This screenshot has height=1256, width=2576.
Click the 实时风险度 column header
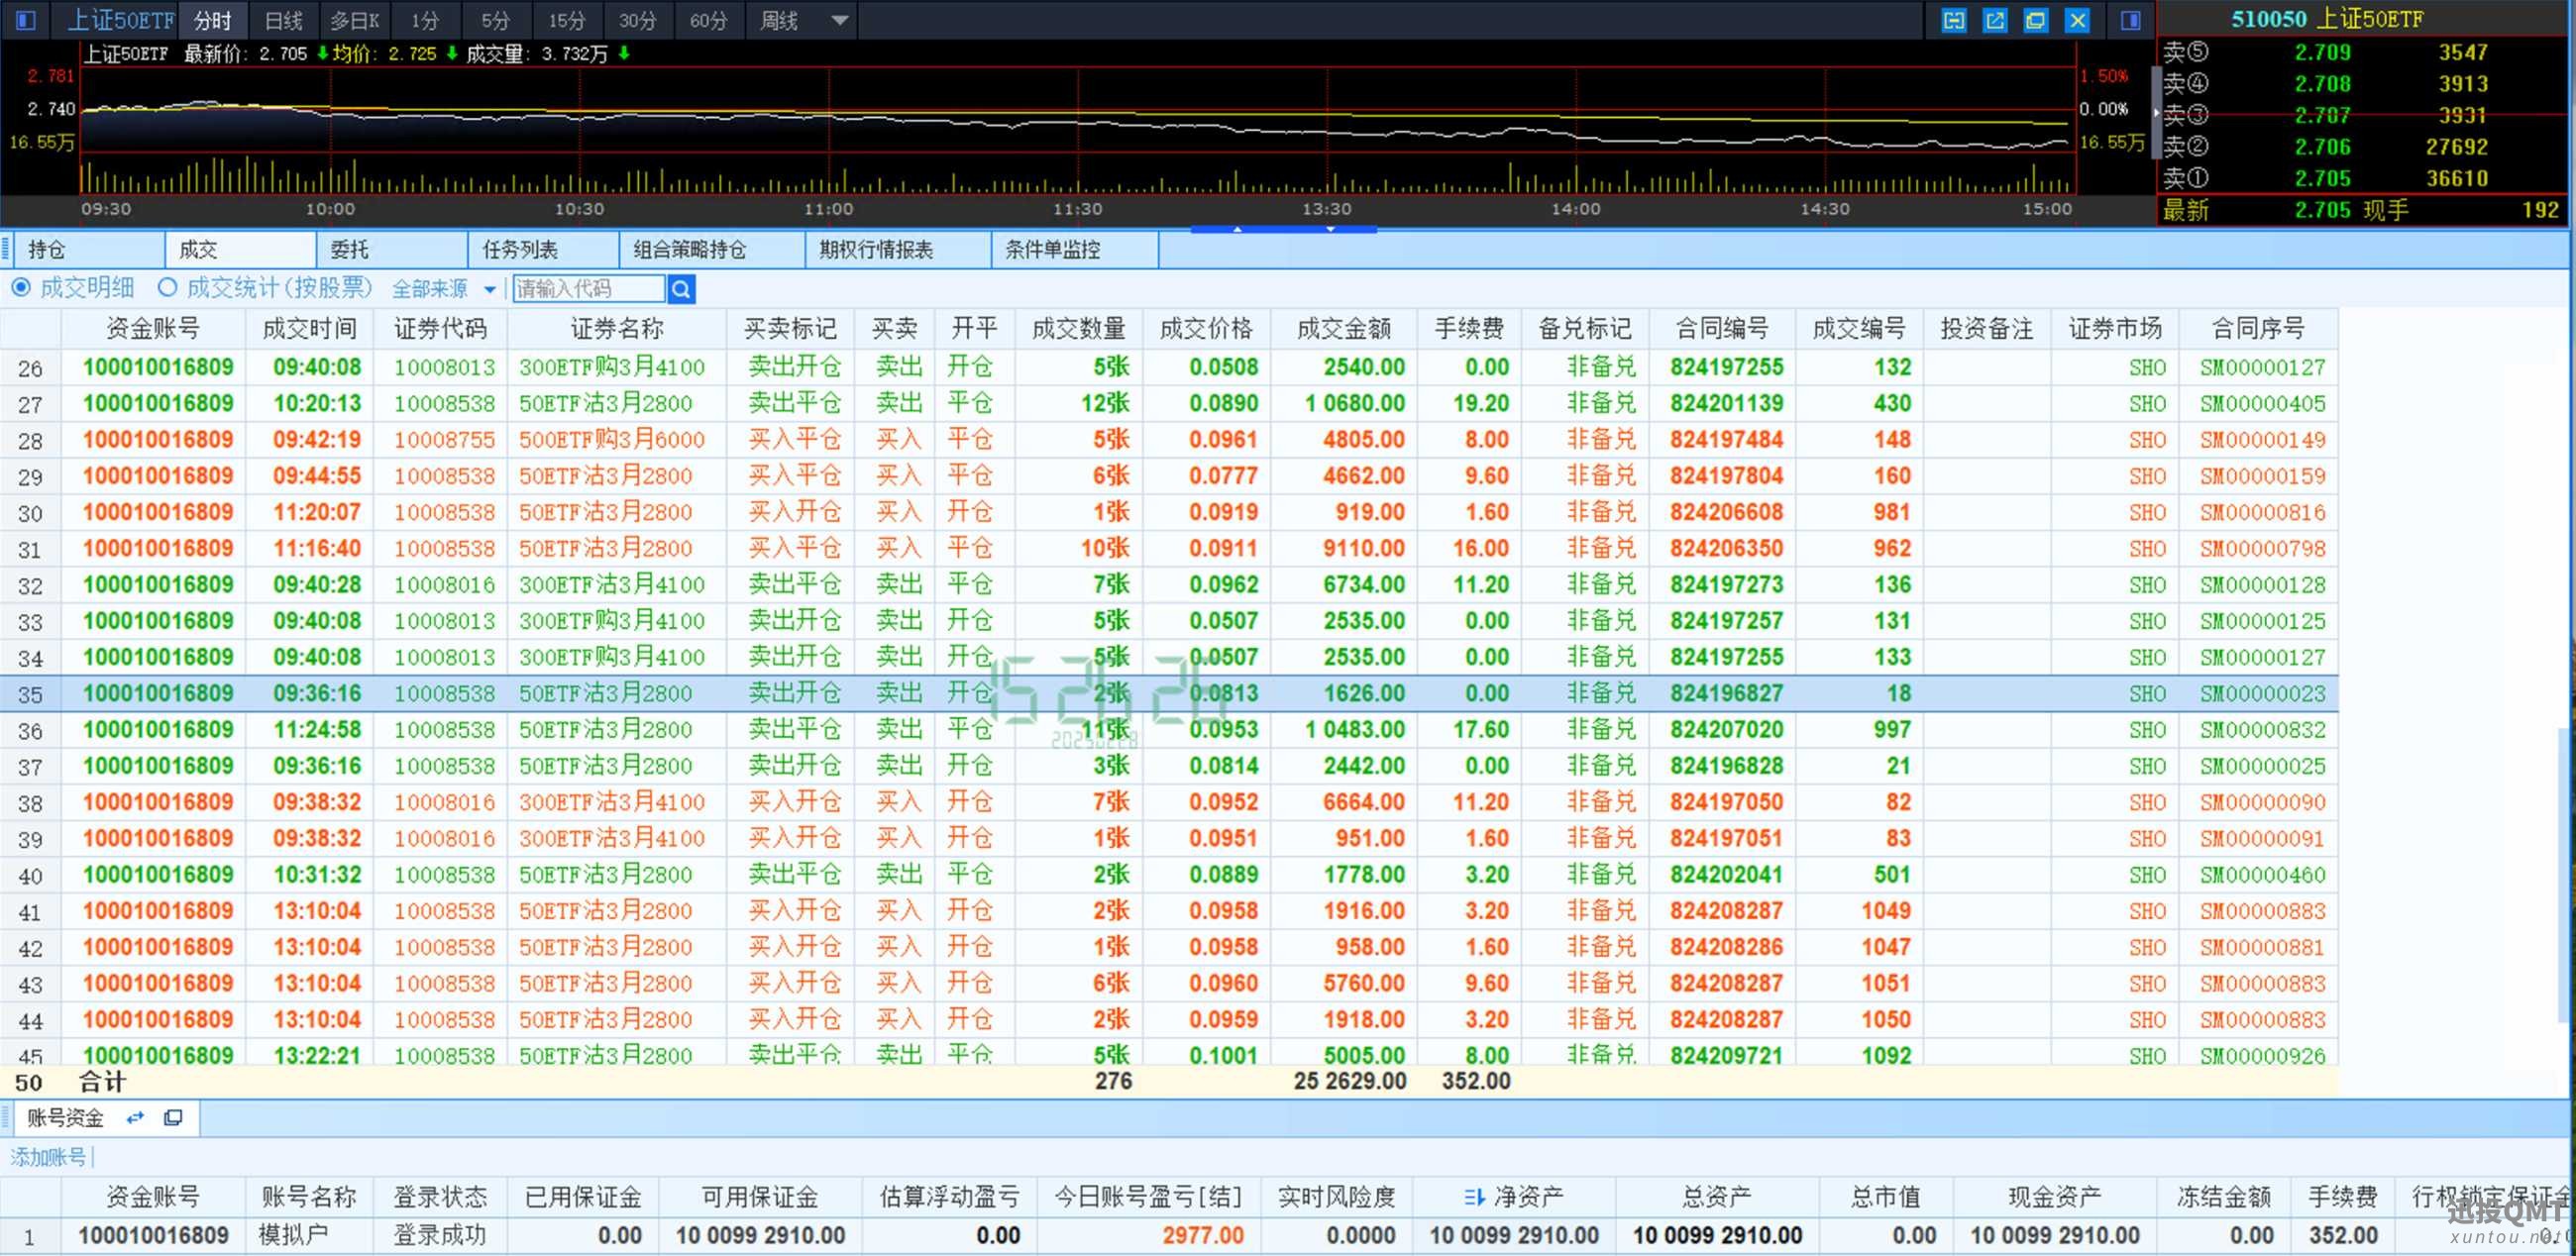point(1337,1196)
